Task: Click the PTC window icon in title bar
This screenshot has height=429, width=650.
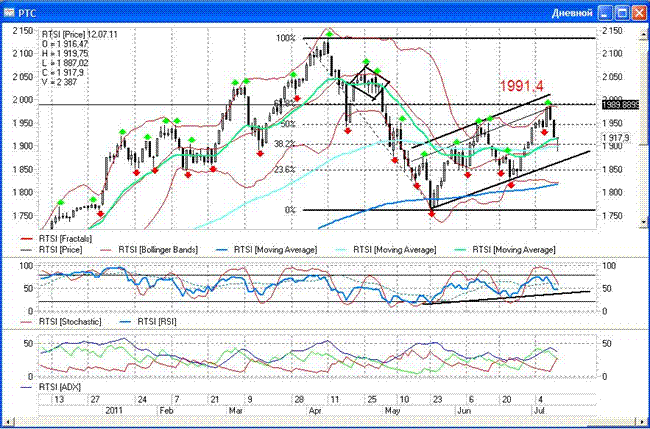Action: tap(9, 13)
